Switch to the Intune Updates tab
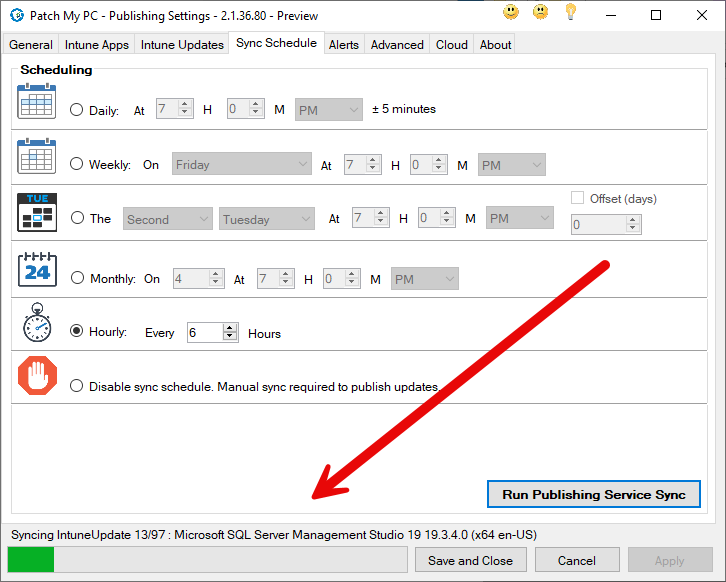This screenshot has height=582, width=726. point(182,44)
